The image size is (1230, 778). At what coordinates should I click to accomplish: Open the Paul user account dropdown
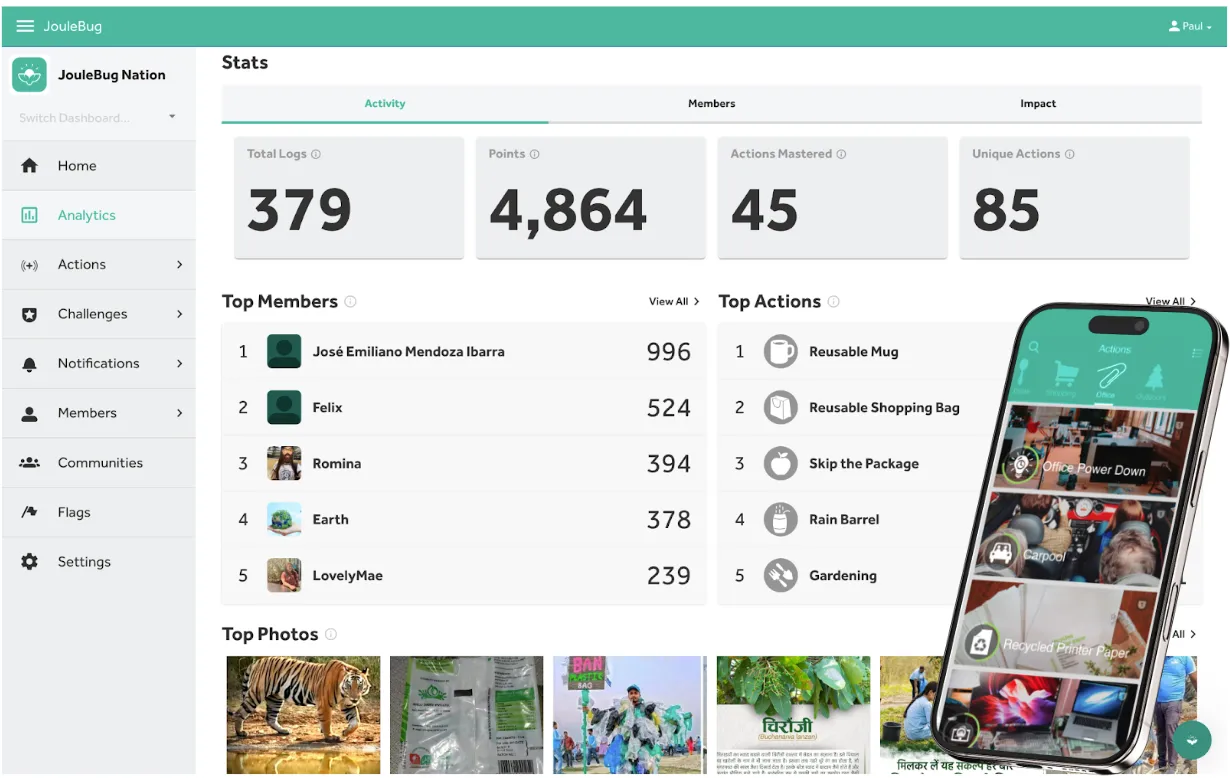(x=1190, y=26)
